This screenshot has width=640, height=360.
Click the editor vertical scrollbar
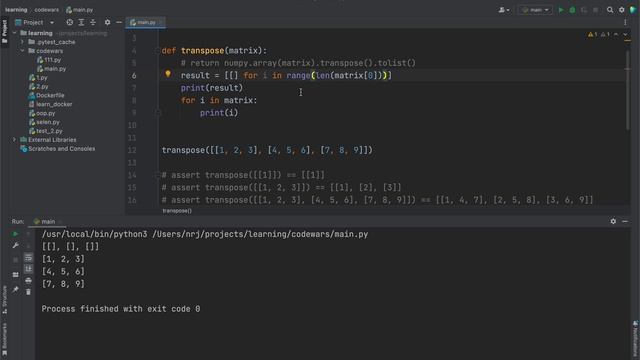(627, 90)
